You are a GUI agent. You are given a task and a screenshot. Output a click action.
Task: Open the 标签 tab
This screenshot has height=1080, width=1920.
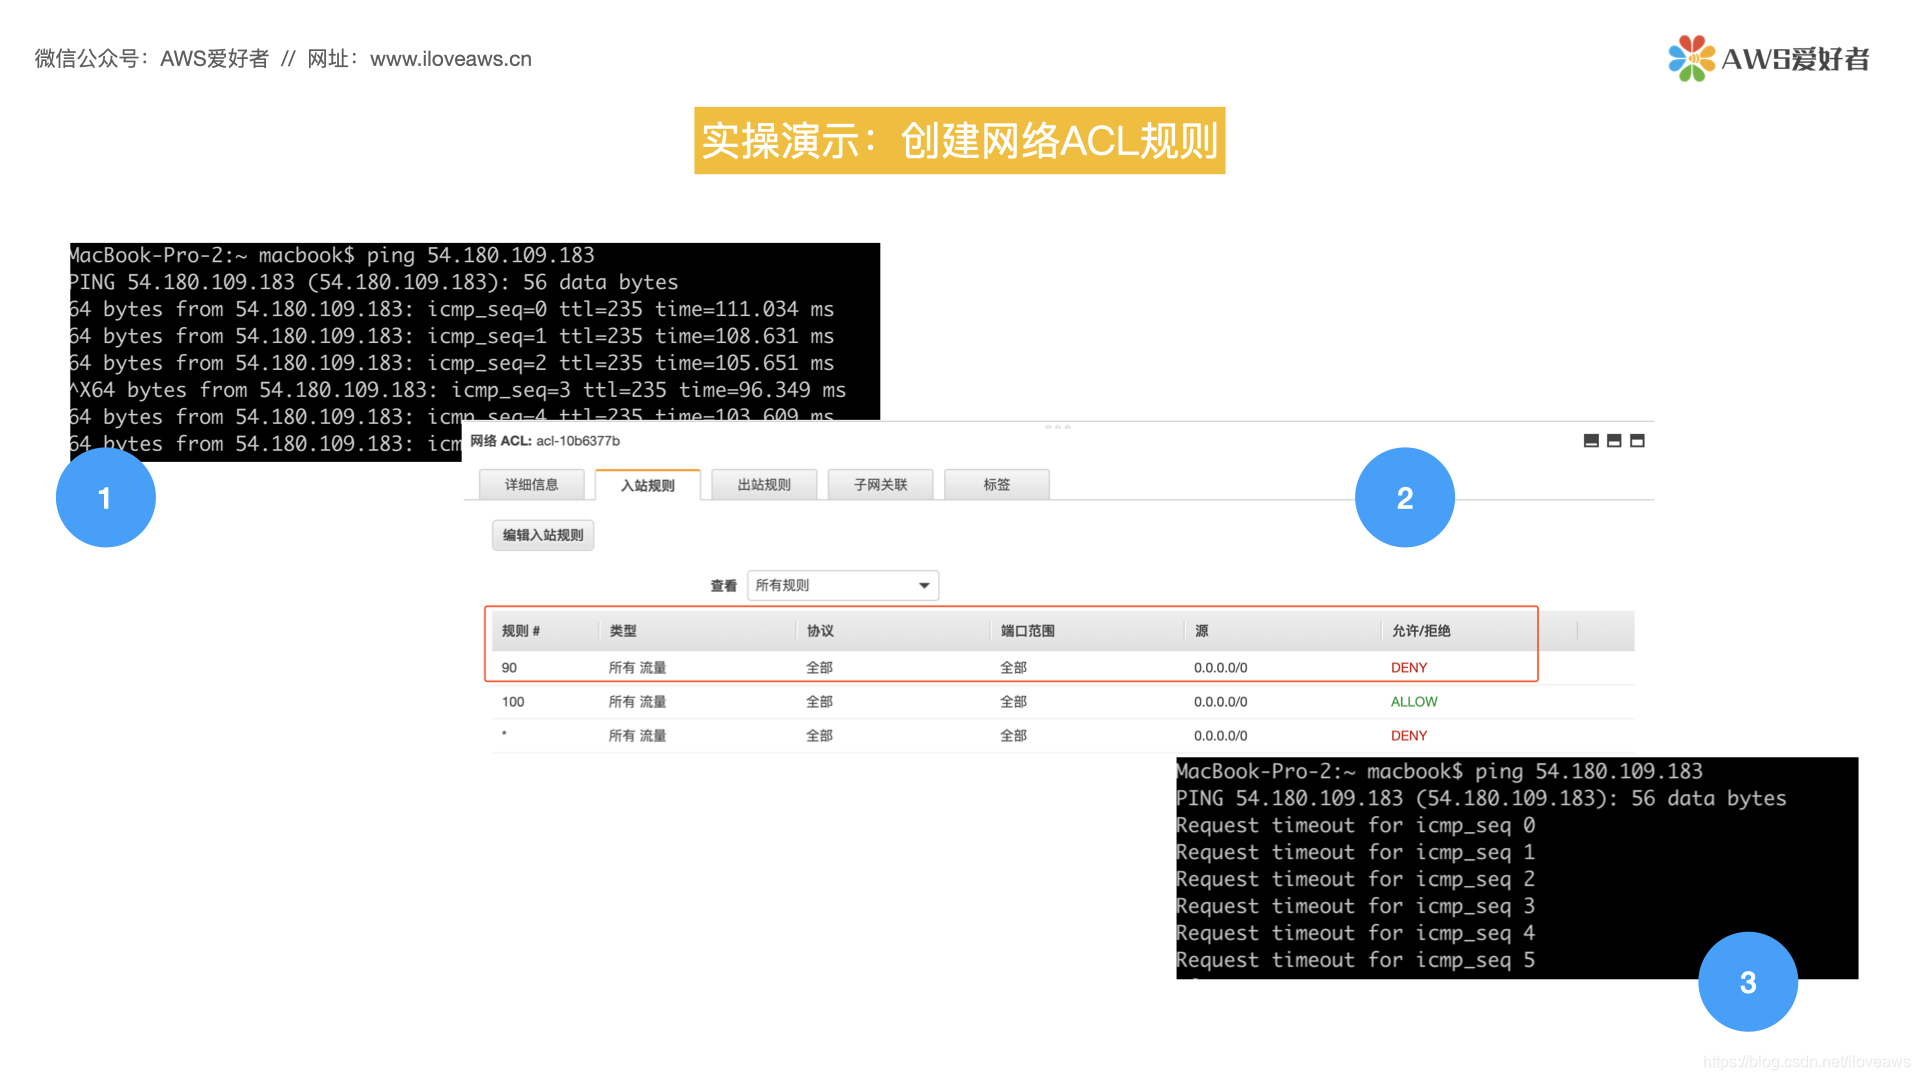[996, 485]
